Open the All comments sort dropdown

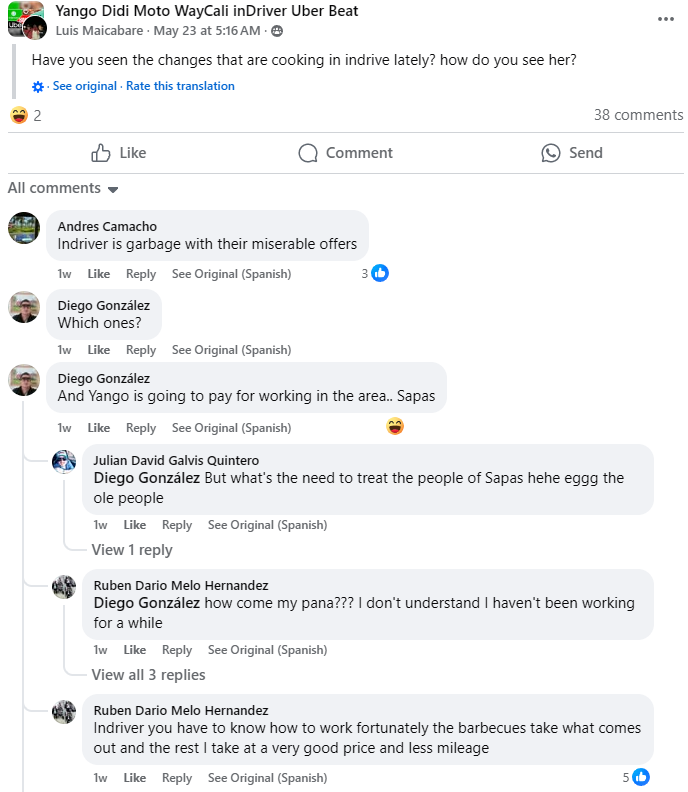[x=63, y=188]
